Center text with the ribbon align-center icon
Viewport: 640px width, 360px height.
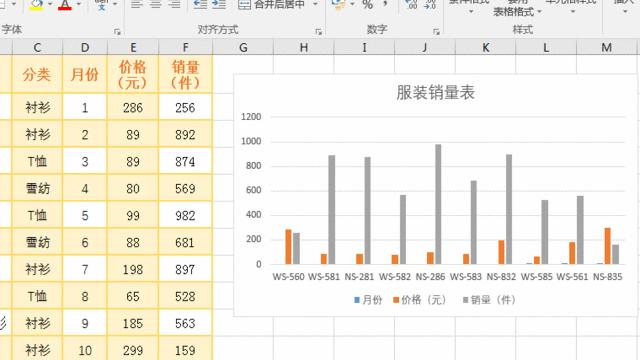coord(156,4)
